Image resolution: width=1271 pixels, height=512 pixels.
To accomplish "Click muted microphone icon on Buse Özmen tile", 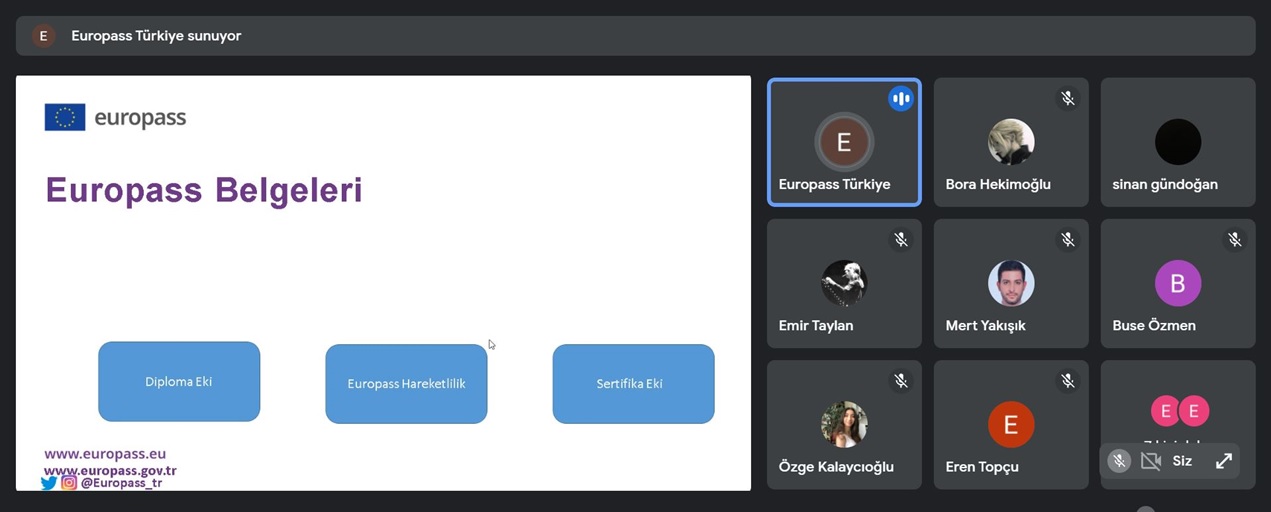I will tap(1235, 239).
